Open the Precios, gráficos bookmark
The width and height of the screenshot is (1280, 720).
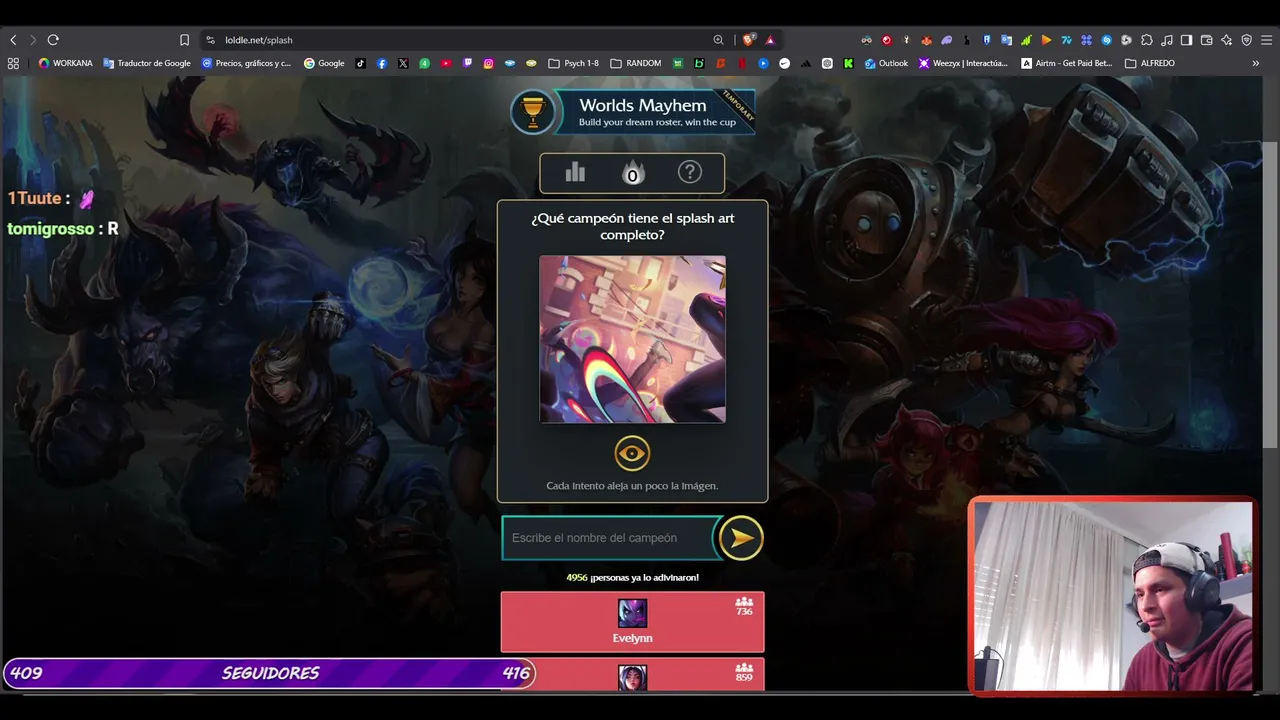[247, 63]
